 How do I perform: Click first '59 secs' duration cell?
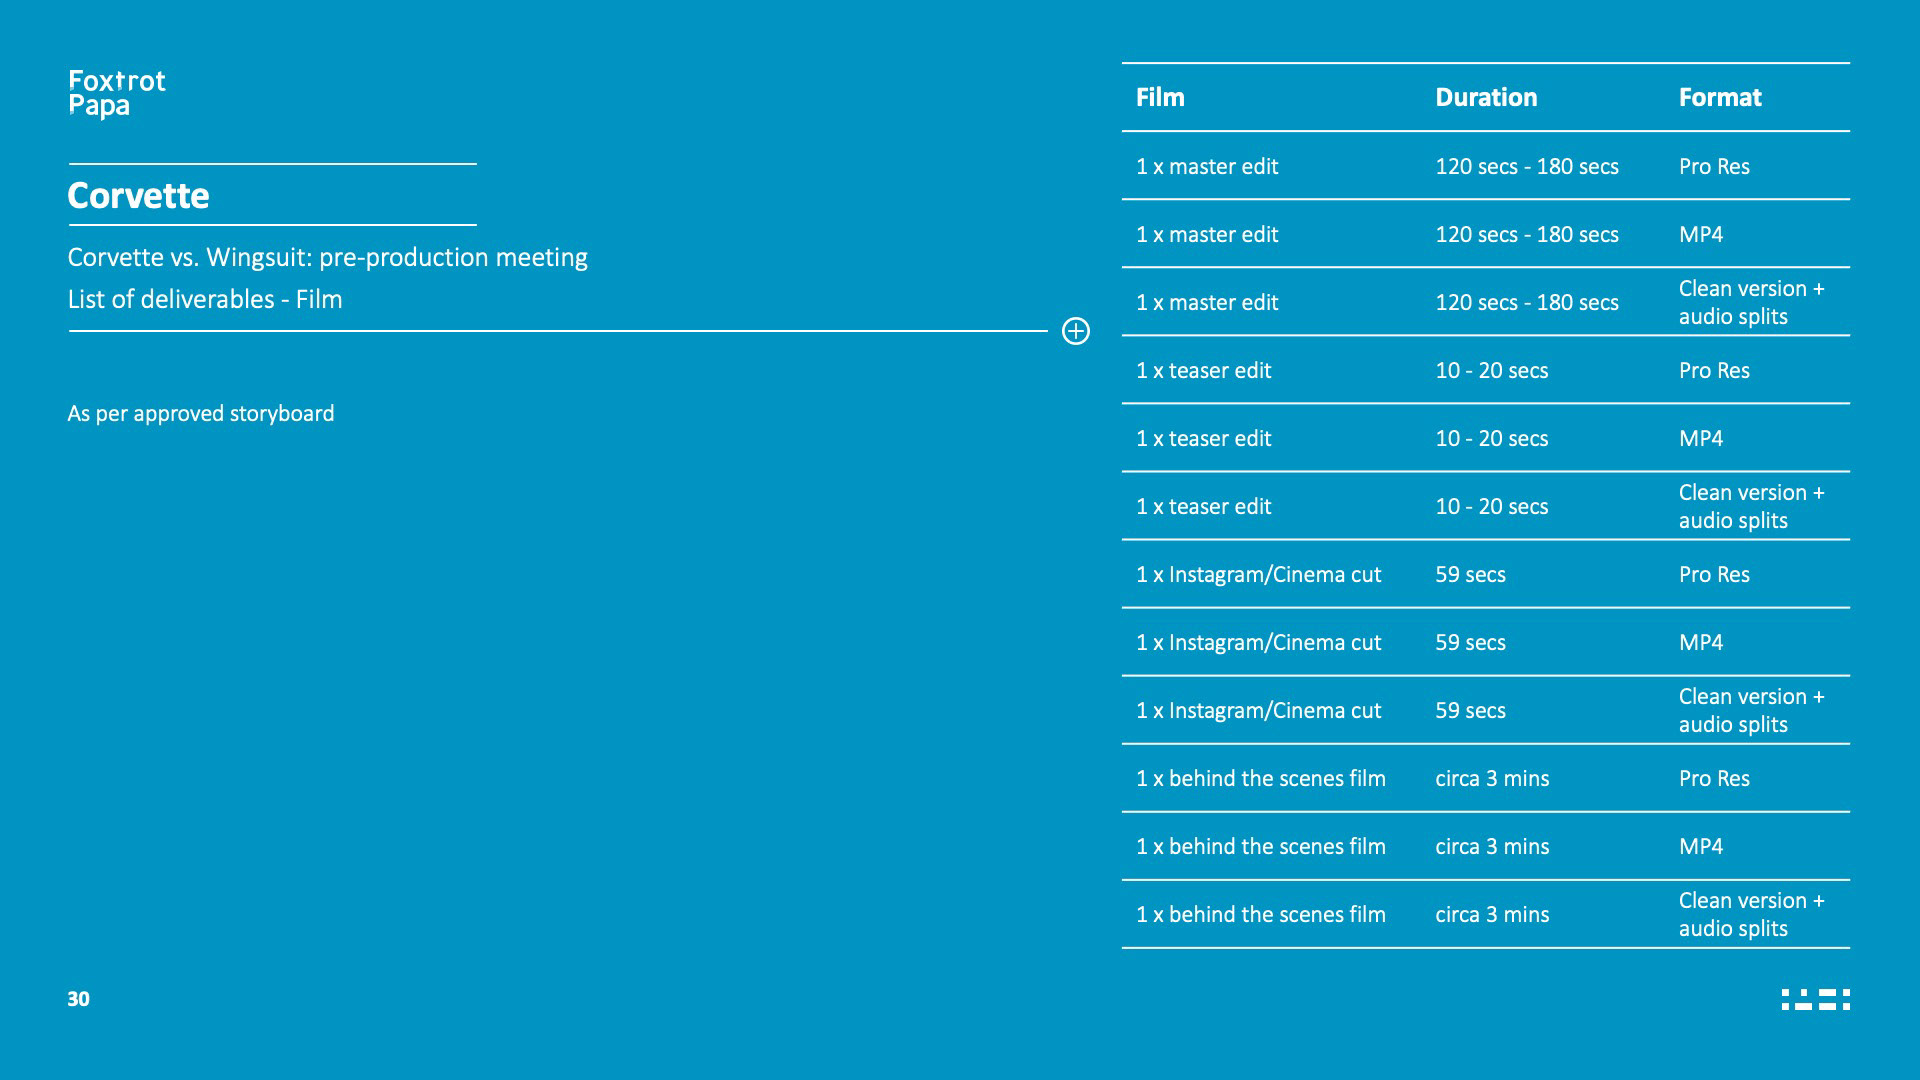click(x=1470, y=575)
